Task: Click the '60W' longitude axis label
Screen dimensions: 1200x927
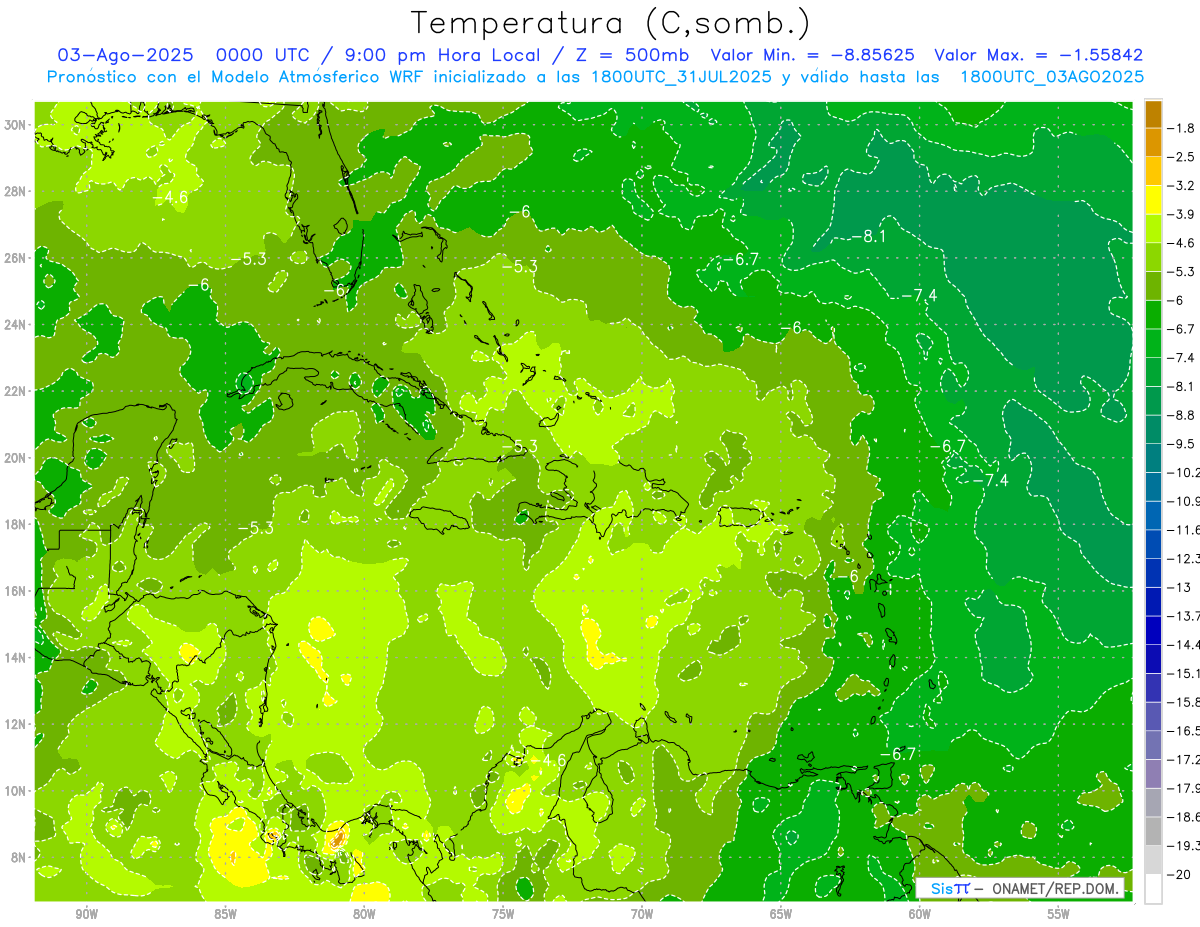Action: coord(920,914)
